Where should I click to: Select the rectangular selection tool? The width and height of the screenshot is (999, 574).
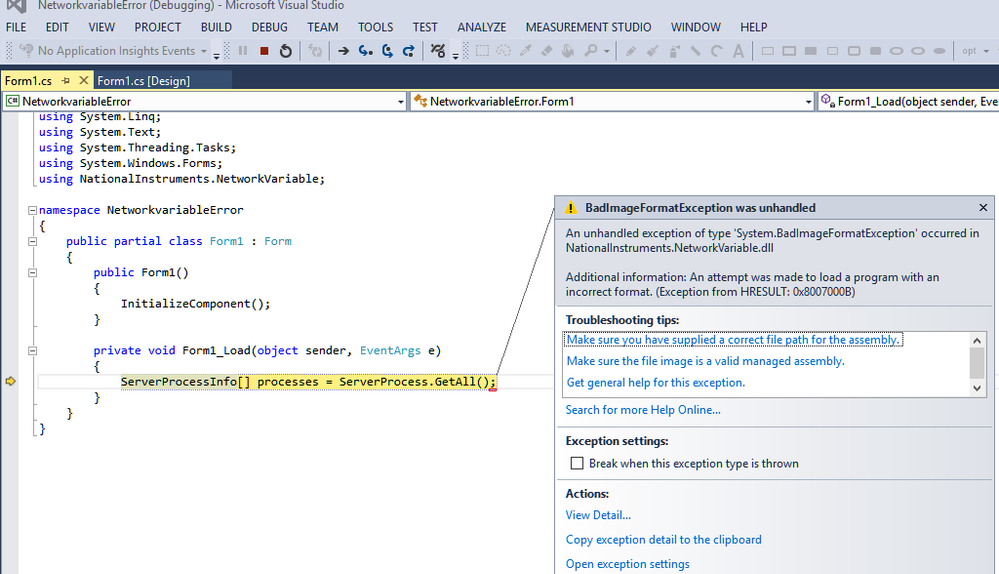[x=482, y=51]
